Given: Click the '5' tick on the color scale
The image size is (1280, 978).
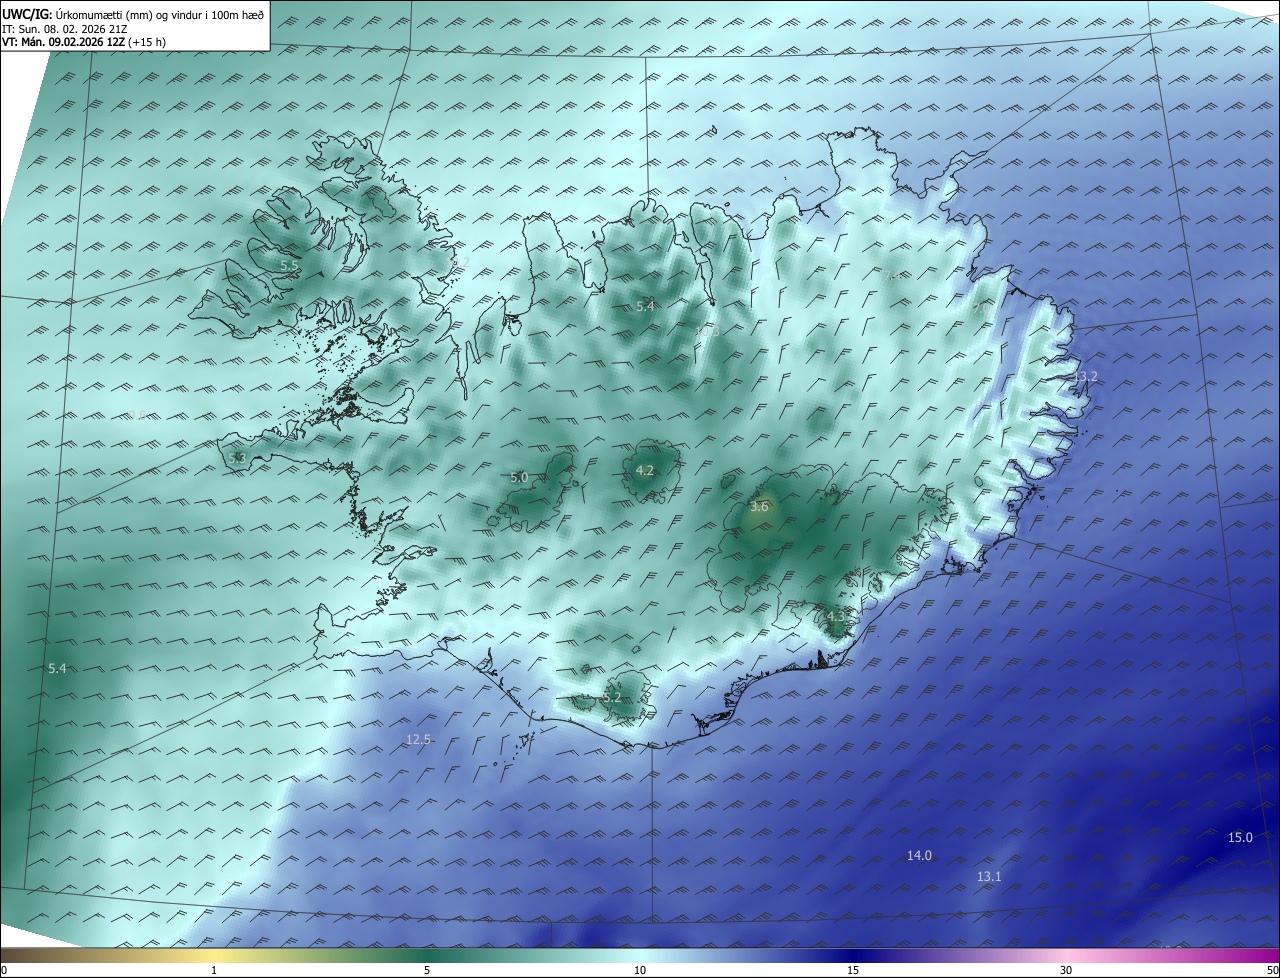Looking at the screenshot, I should 427,971.
